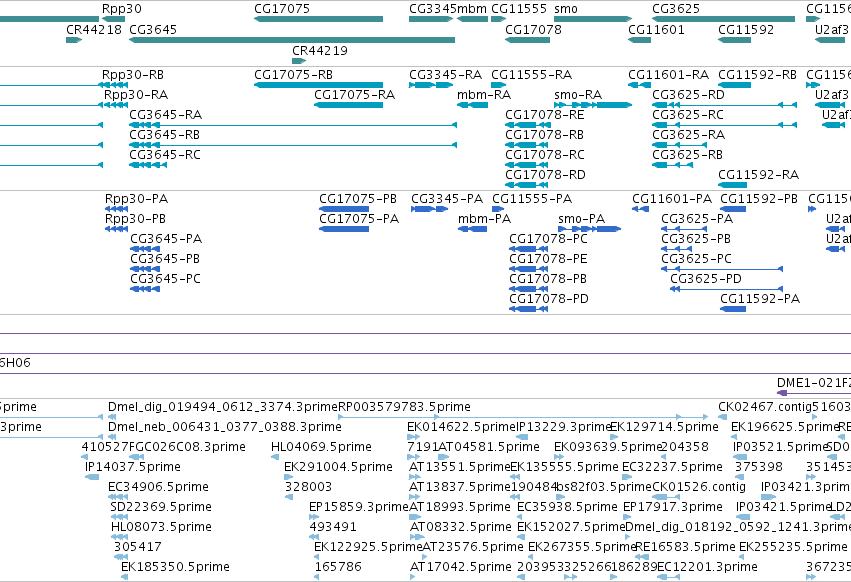The height and width of the screenshot is (582, 851).
Task: Click the EK122925.5prime EST label
Action: pyautogui.click(x=368, y=547)
